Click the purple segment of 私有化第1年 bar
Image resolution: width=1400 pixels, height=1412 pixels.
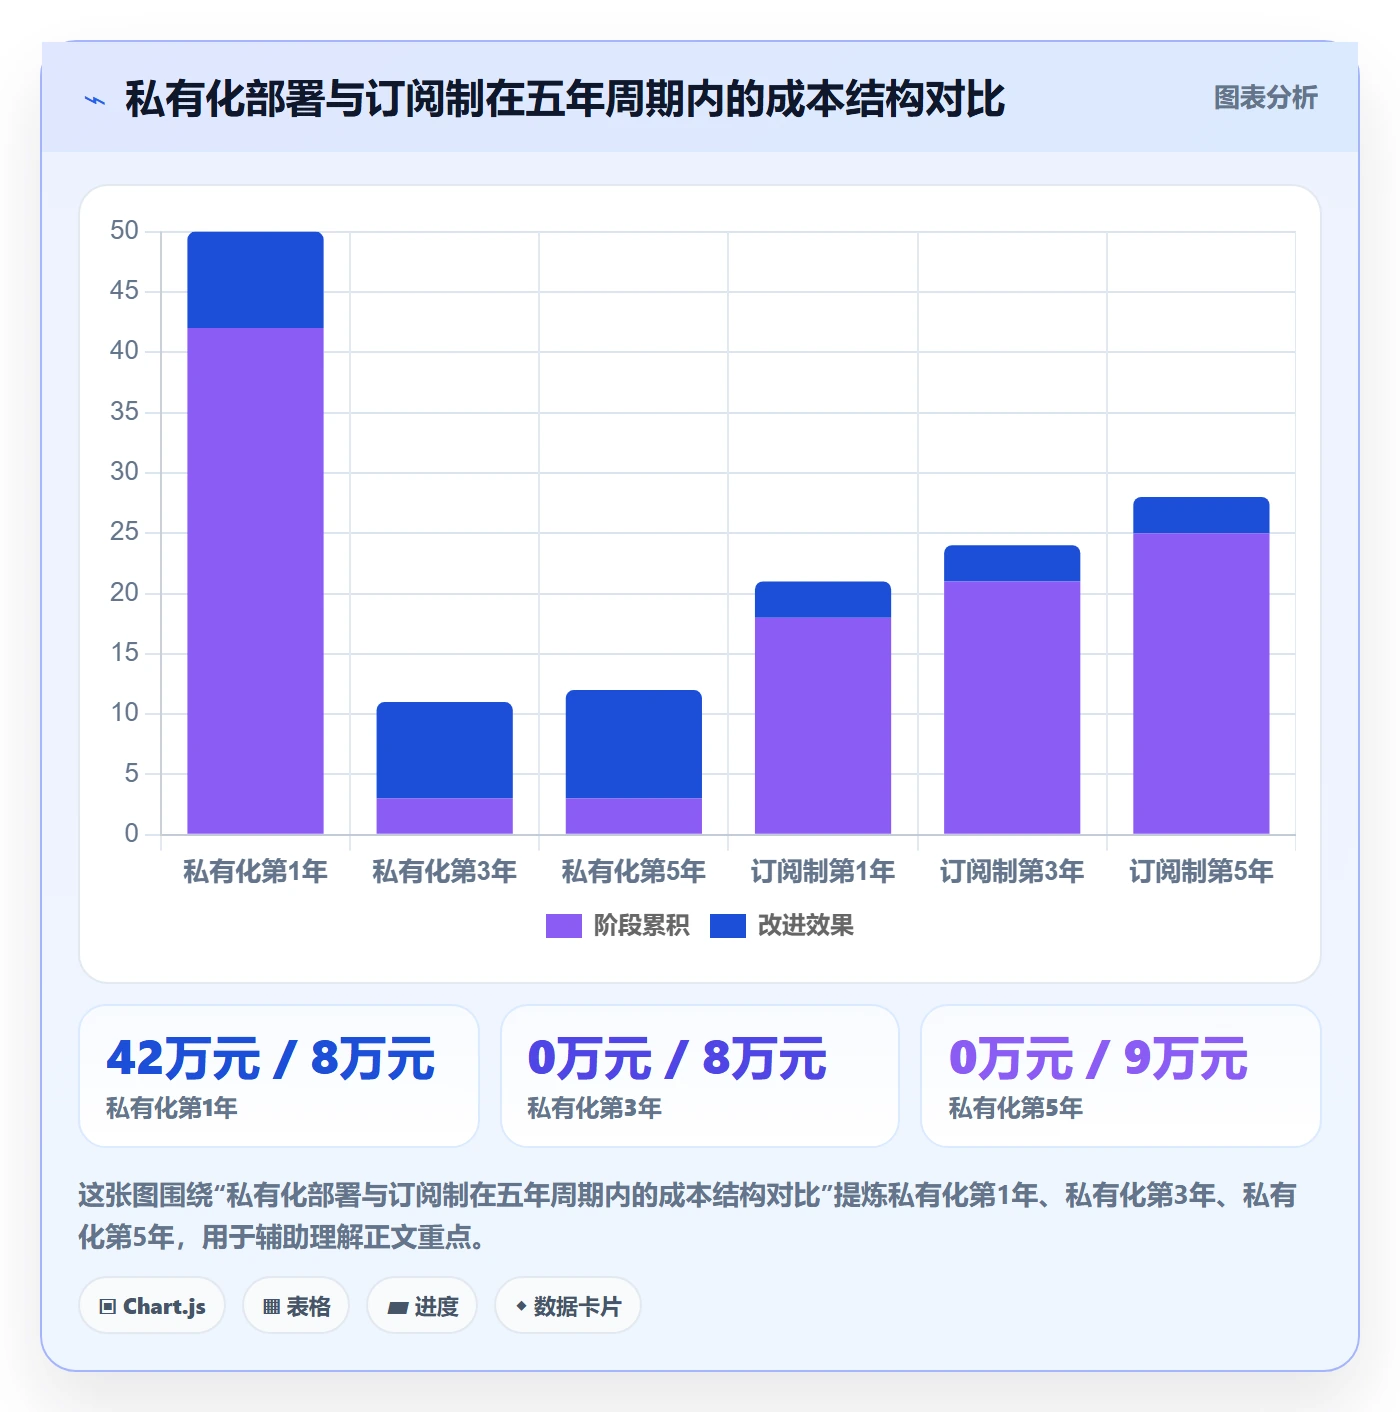click(x=255, y=581)
